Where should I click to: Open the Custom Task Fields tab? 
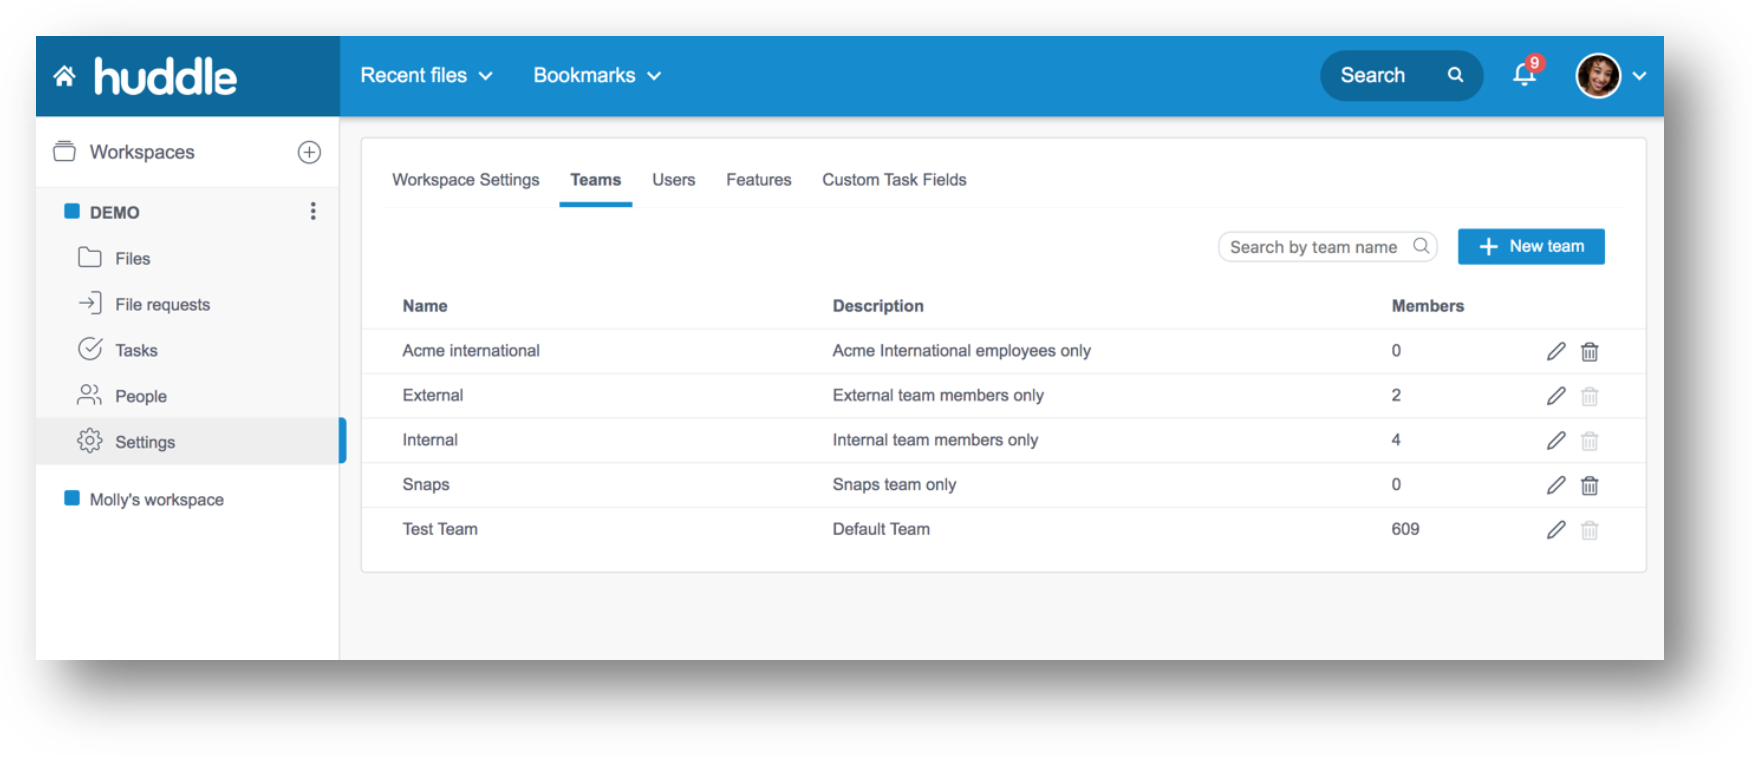[894, 180]
